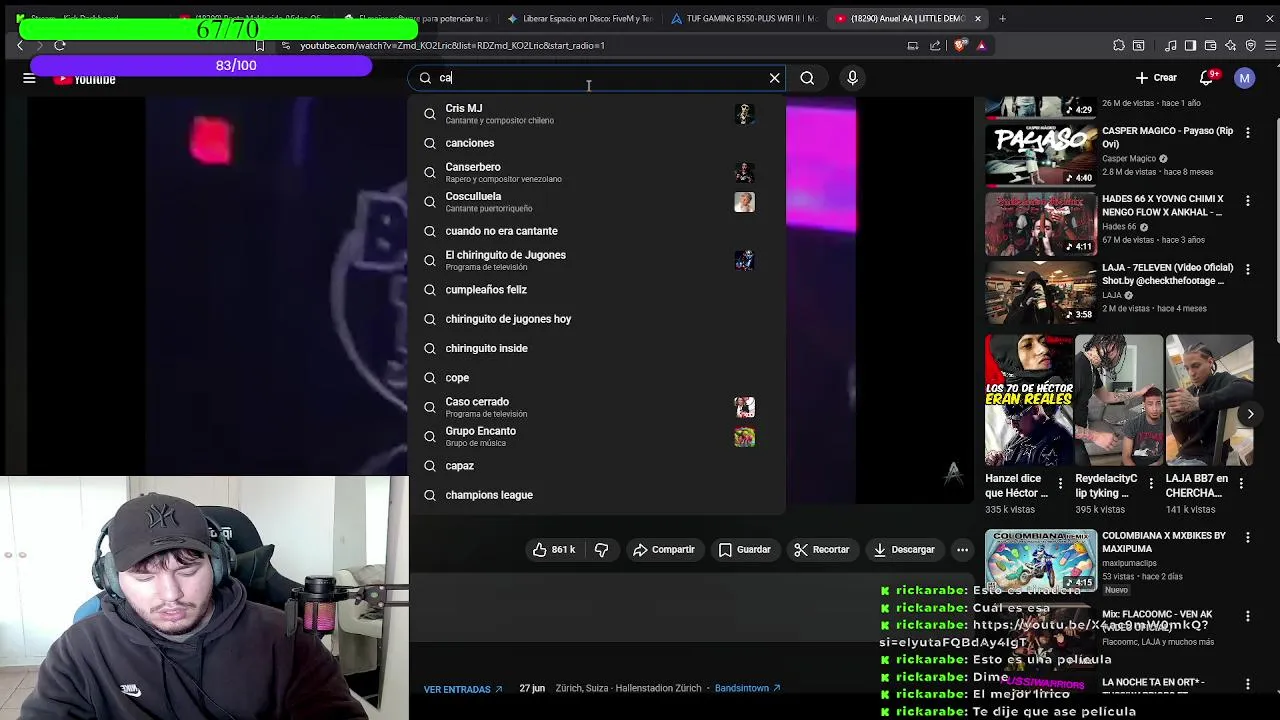Viewport: 1280px width, 720px height.
Task: Reload the page in browser
Action: tap(60, 45)
